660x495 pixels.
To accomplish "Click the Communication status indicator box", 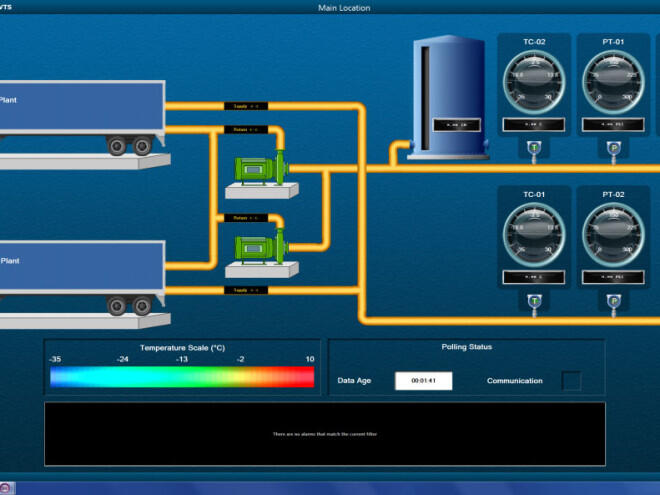I will pyautogui.click(x=572, y=381).
